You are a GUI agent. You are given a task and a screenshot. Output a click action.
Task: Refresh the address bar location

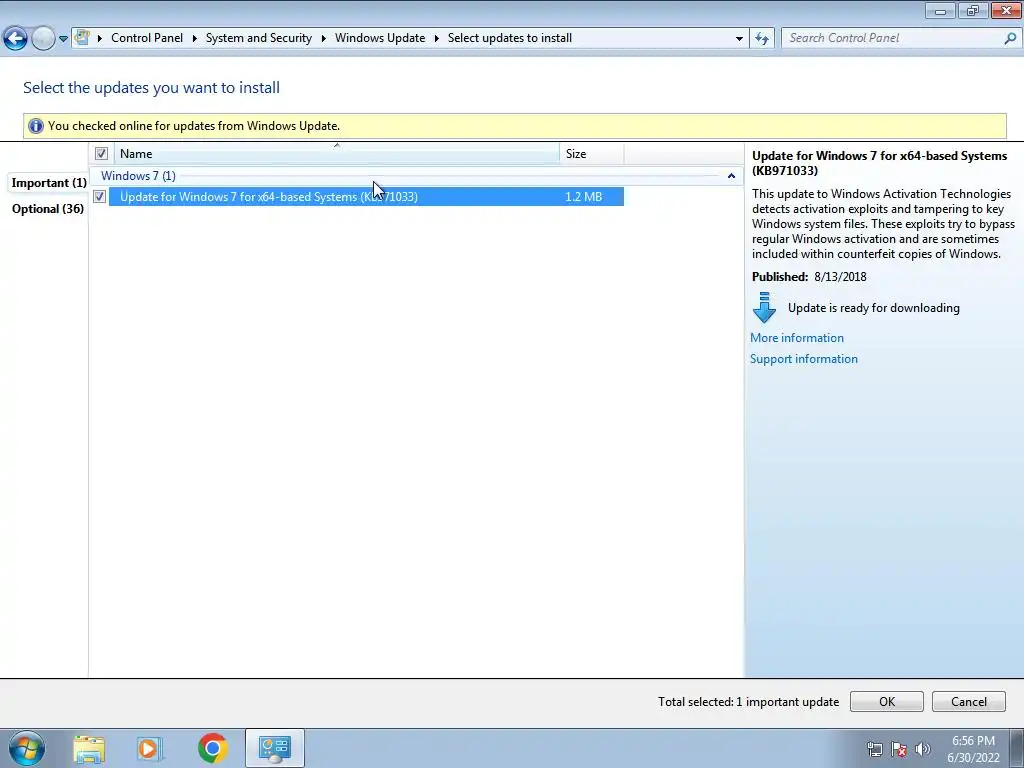(761, 39)
